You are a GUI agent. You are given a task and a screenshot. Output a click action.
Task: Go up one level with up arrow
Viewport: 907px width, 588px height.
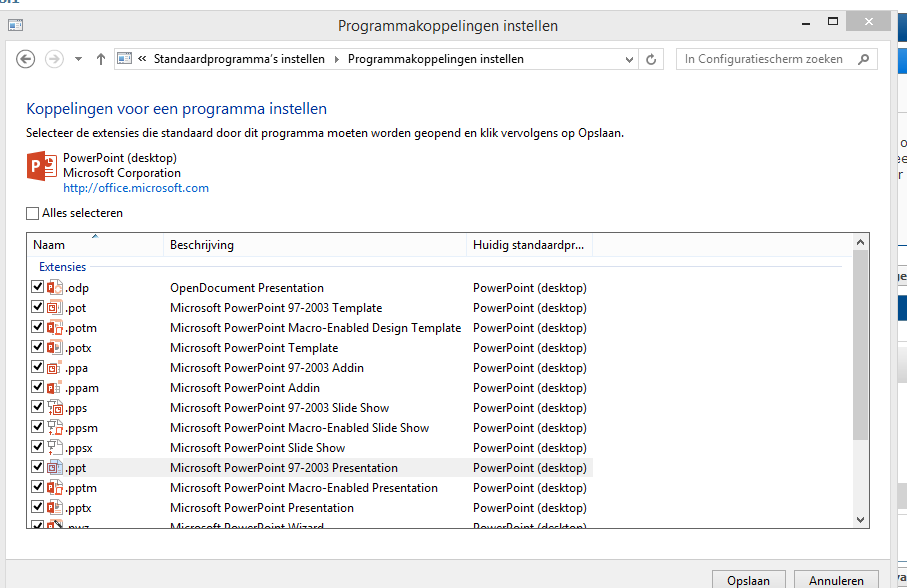tap(101, 59)
